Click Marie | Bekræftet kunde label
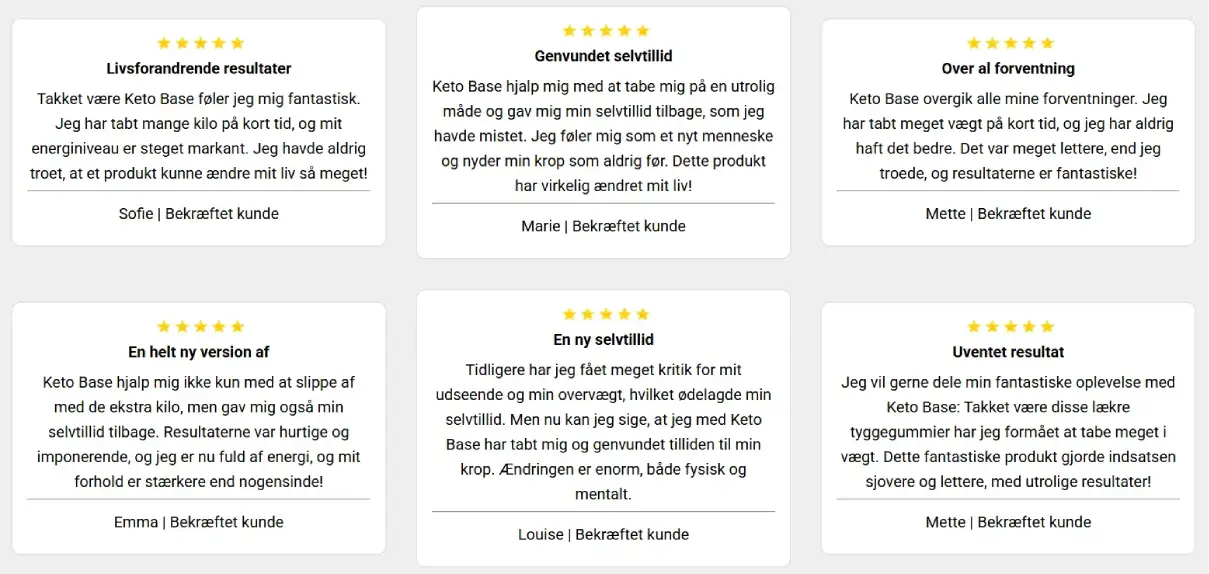 (x=604, y=226)
